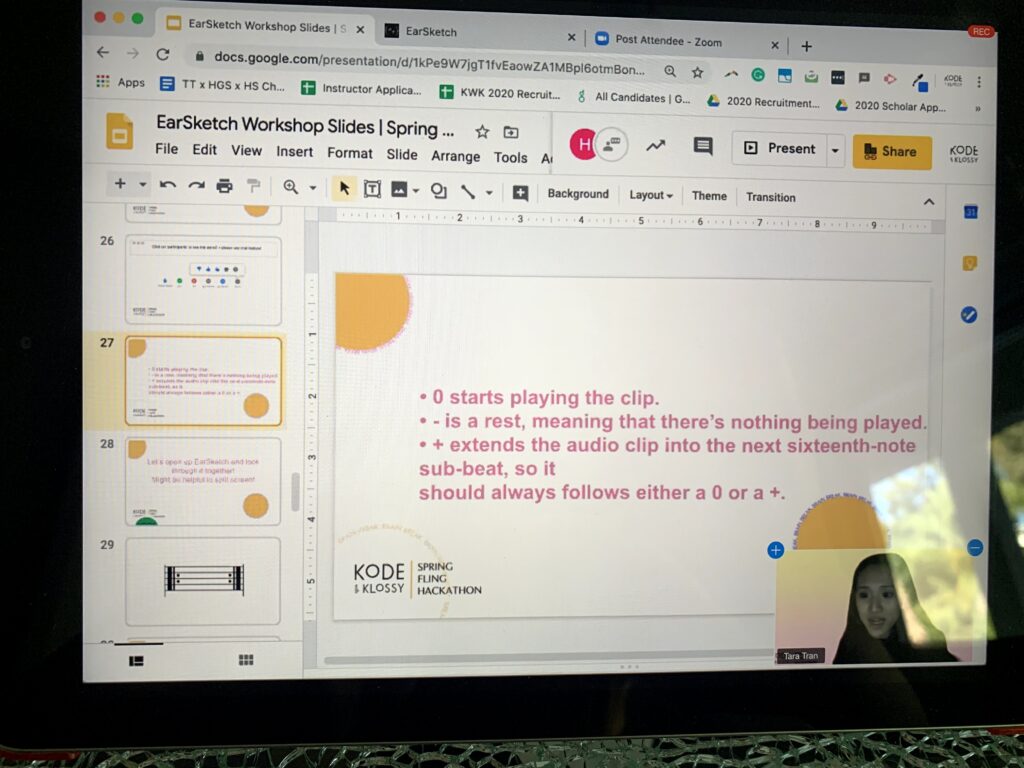The width and height of the screenshot is (1024, 768).
Task: Open the Tasks side panel icon
Action: (969, 315)
